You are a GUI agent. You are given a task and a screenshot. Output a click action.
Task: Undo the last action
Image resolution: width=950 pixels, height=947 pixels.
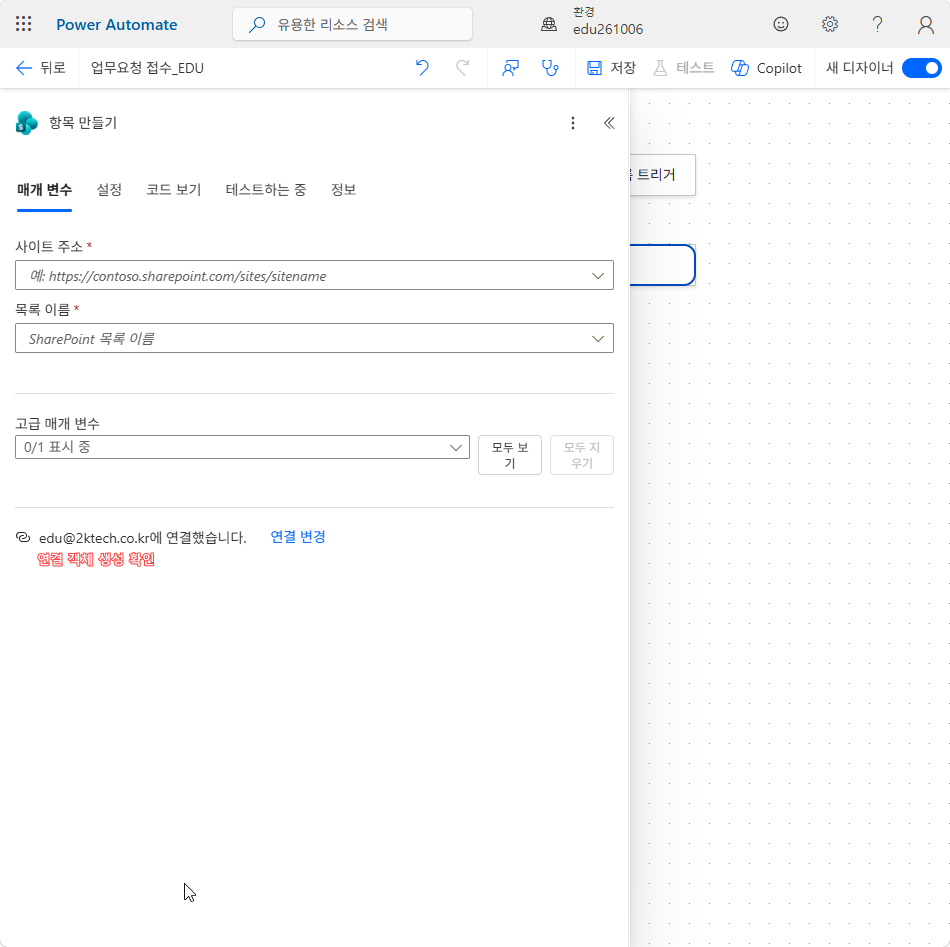422,68
